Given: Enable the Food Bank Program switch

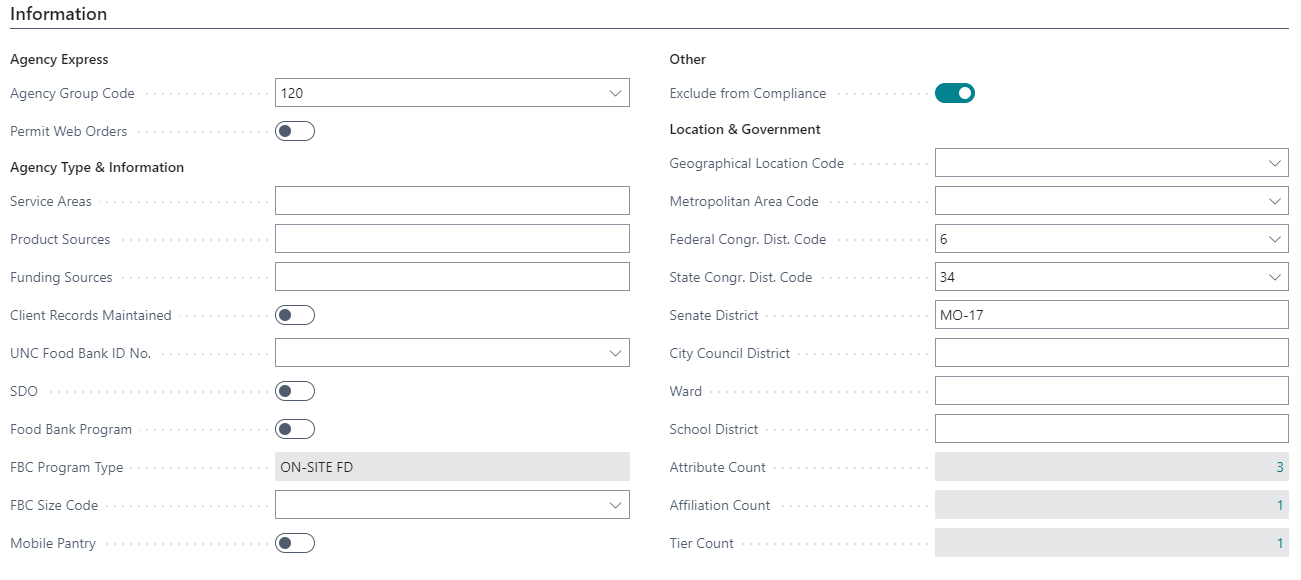Looking at the screenshot, I should [x=295, y=429].
